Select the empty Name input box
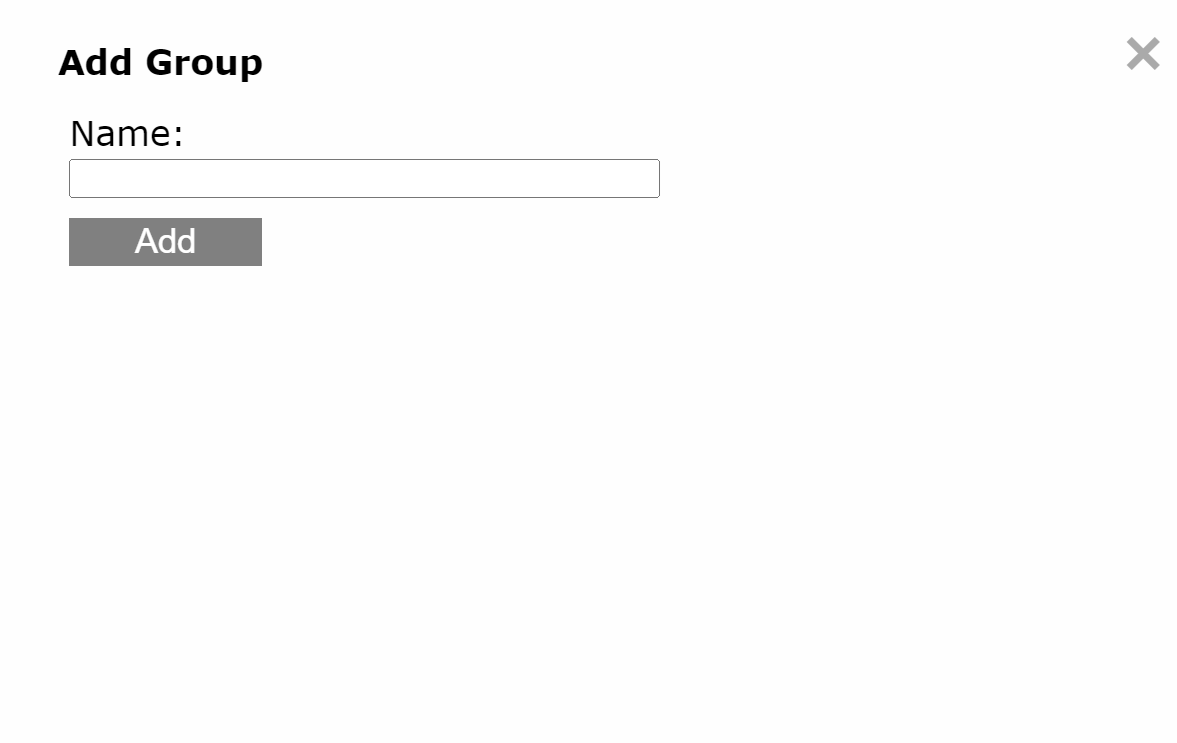This screenshot has width=1177, height=743. coord(364,179)
